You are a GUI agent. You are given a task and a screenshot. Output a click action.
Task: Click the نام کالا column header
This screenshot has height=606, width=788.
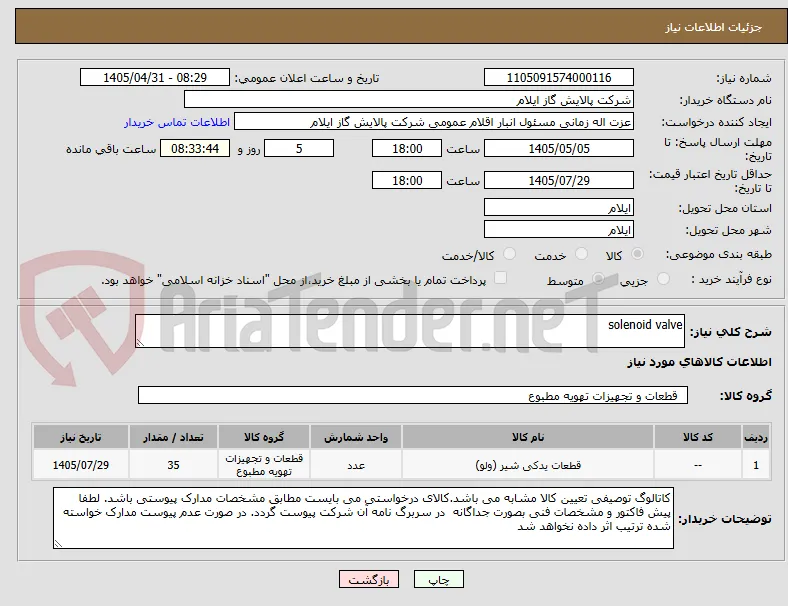pyautogui.click(x=528, y=437)
